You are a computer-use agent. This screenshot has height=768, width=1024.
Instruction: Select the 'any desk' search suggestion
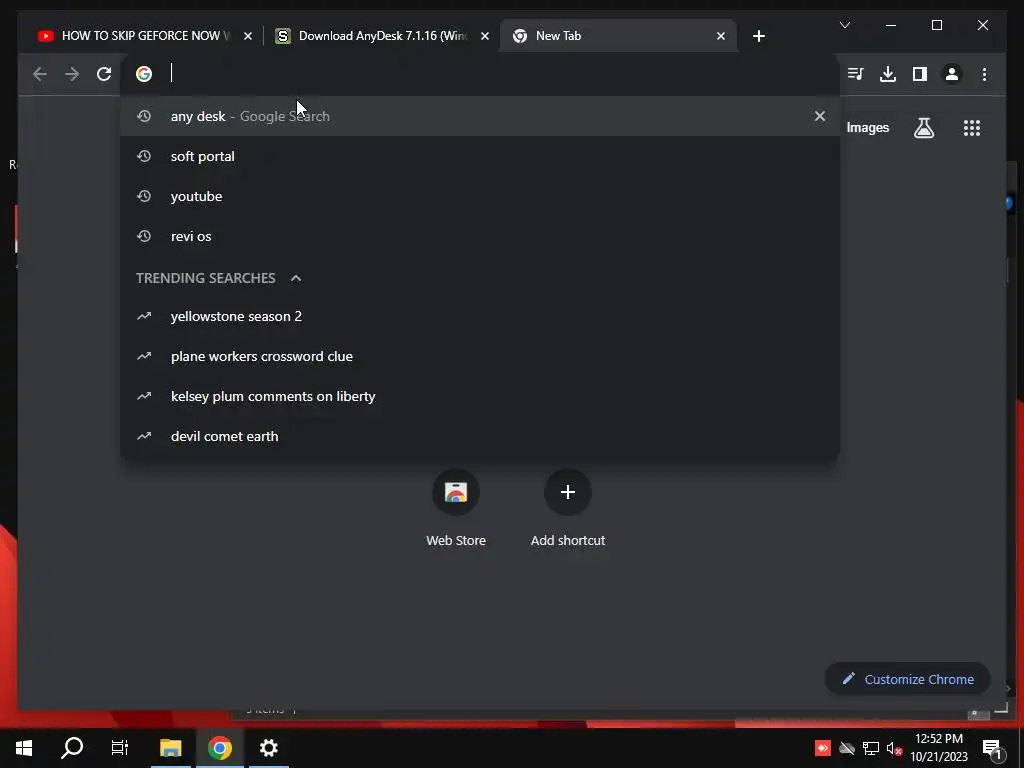click(x=480, y=116)
